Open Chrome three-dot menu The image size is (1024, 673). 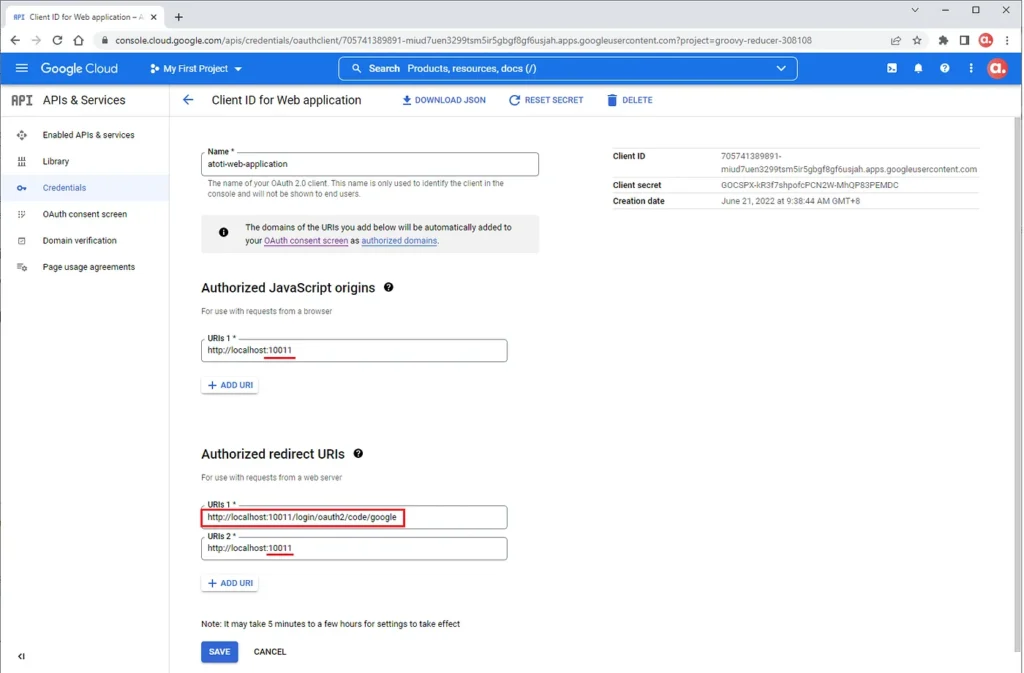(1007, 40)
